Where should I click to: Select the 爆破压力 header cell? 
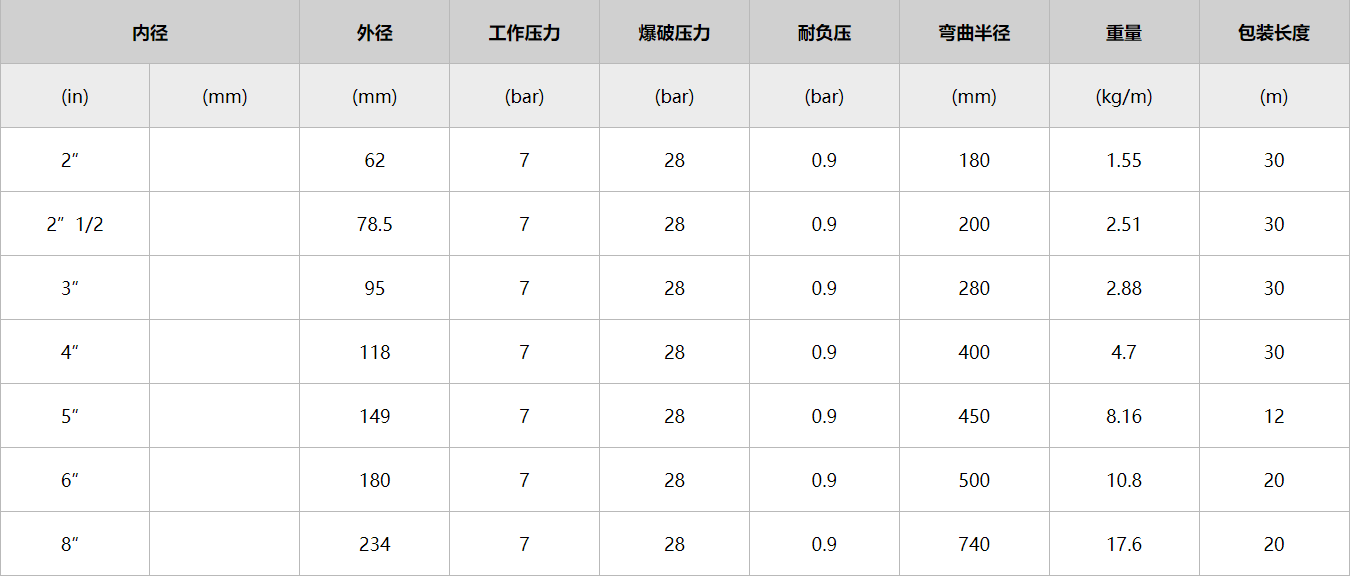[x=674, y=33]
